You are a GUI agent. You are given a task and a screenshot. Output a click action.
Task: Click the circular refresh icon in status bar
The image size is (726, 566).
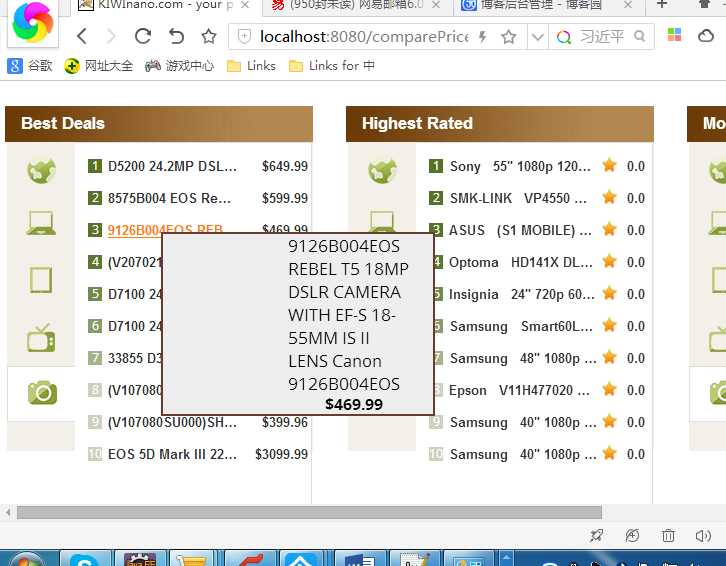(x=632, y=536)
